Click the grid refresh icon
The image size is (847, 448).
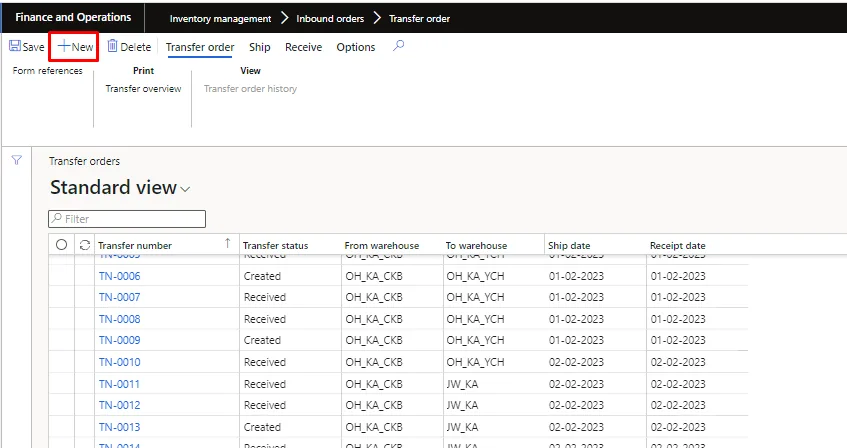85,245
